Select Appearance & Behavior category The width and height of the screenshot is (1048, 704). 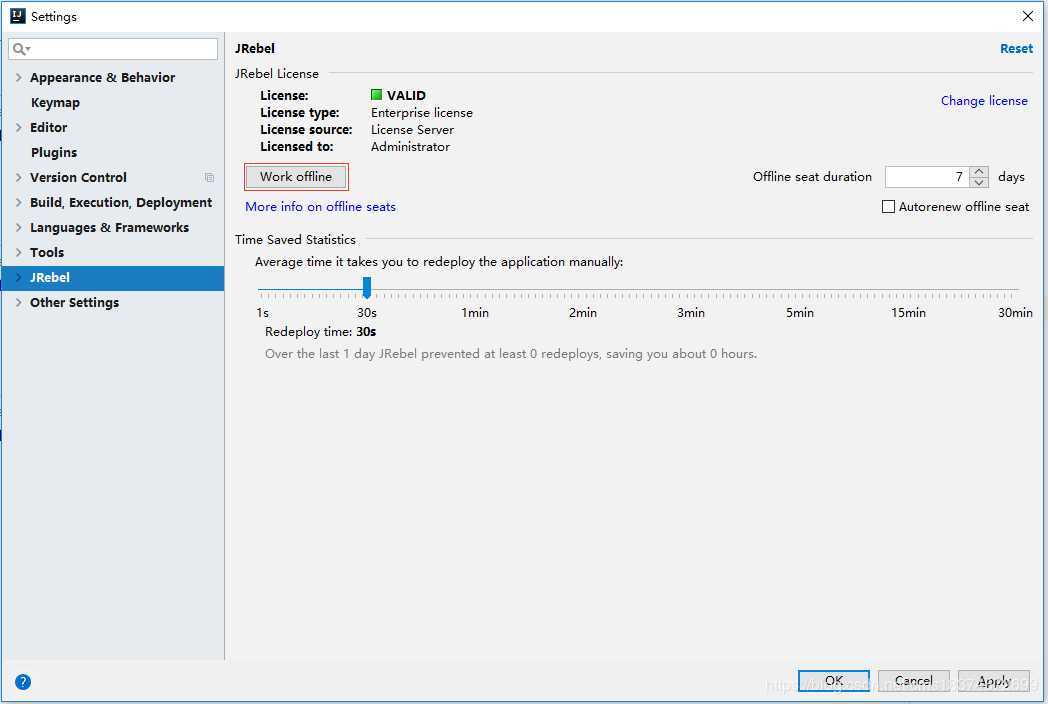(x=102, y=78)
